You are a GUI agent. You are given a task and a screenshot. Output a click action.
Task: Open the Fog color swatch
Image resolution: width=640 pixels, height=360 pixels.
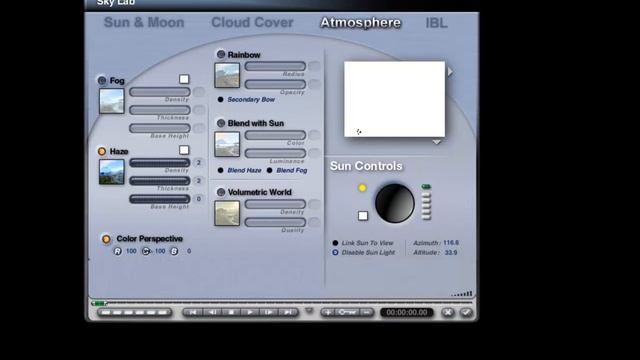(x=184, y=79)
